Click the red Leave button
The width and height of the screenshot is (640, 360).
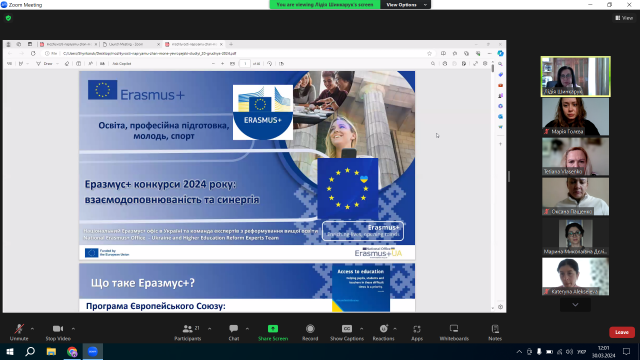coord(622,332)
